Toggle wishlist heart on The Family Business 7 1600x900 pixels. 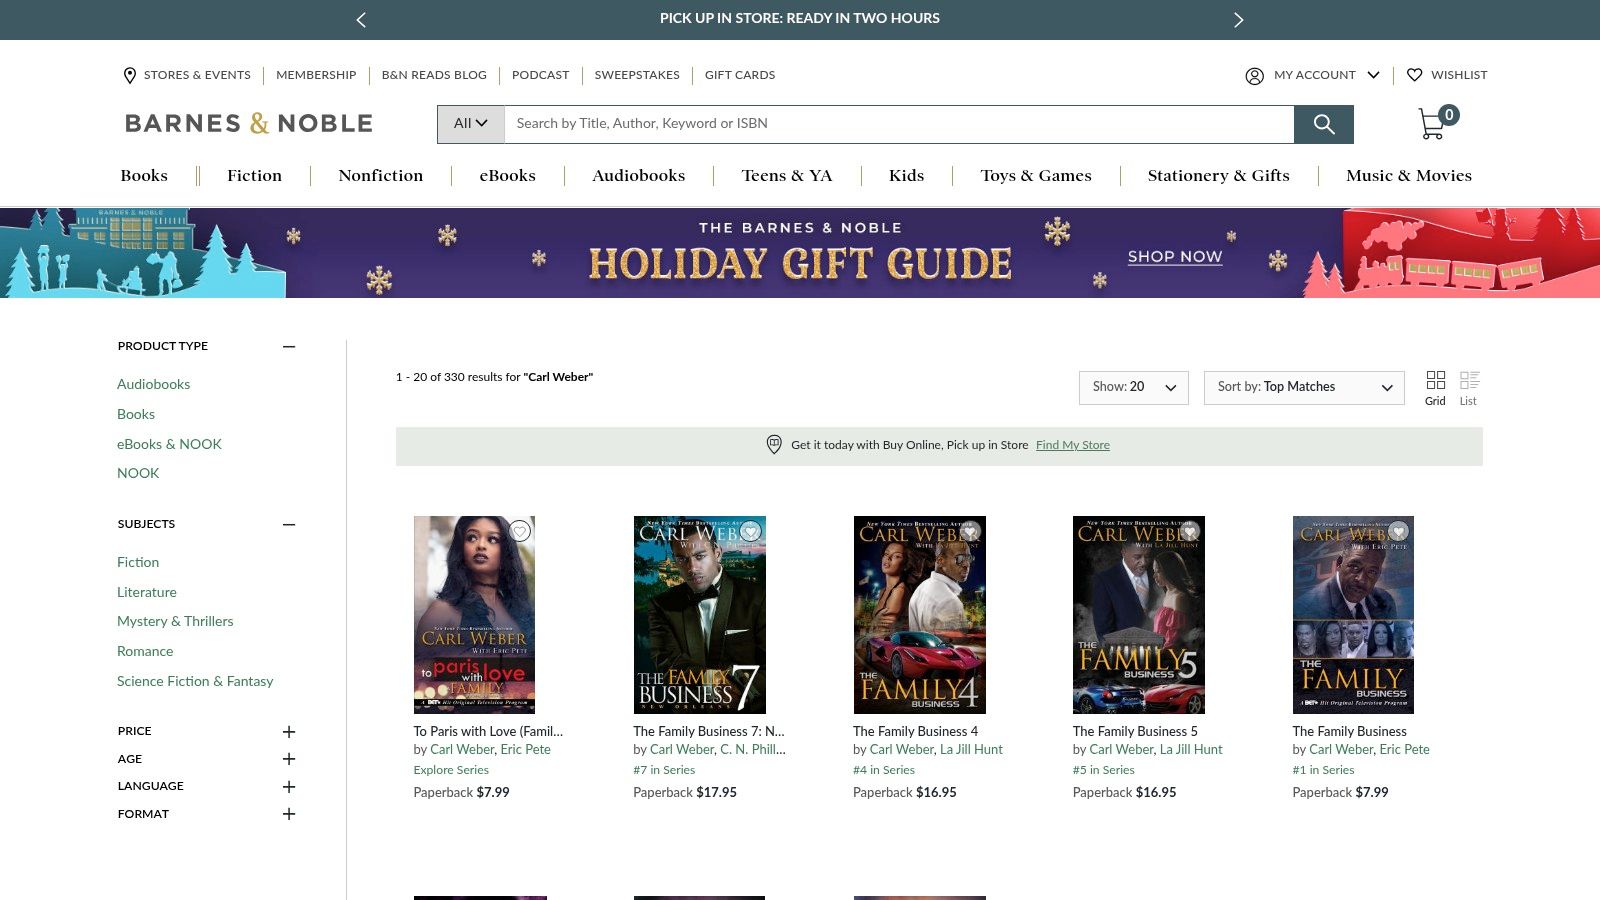click(750, 531)
